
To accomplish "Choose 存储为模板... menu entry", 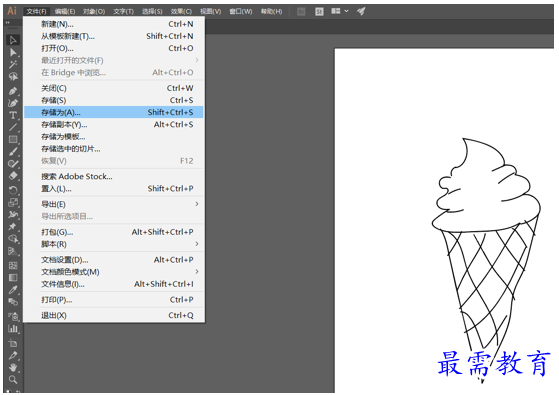I will (114, 137).
